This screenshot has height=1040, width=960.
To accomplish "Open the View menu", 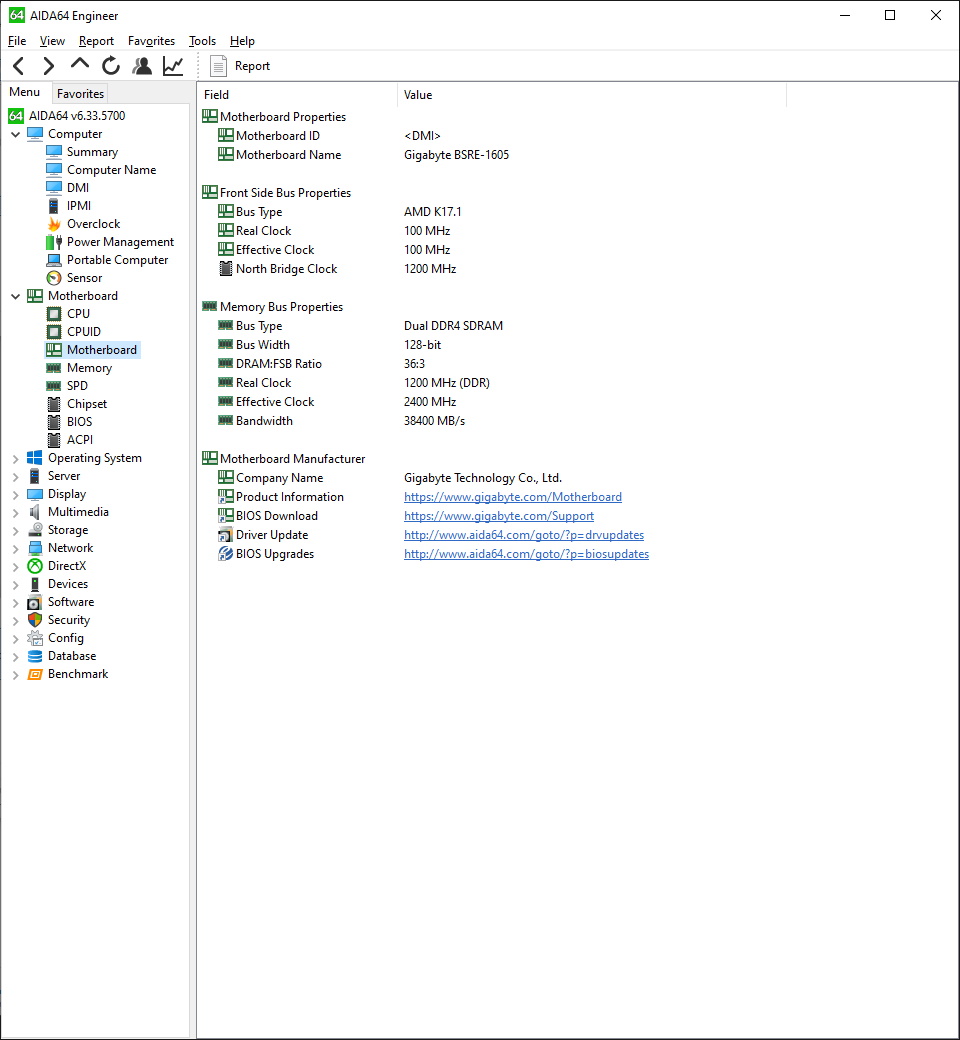I will click(x=52, y=41).
